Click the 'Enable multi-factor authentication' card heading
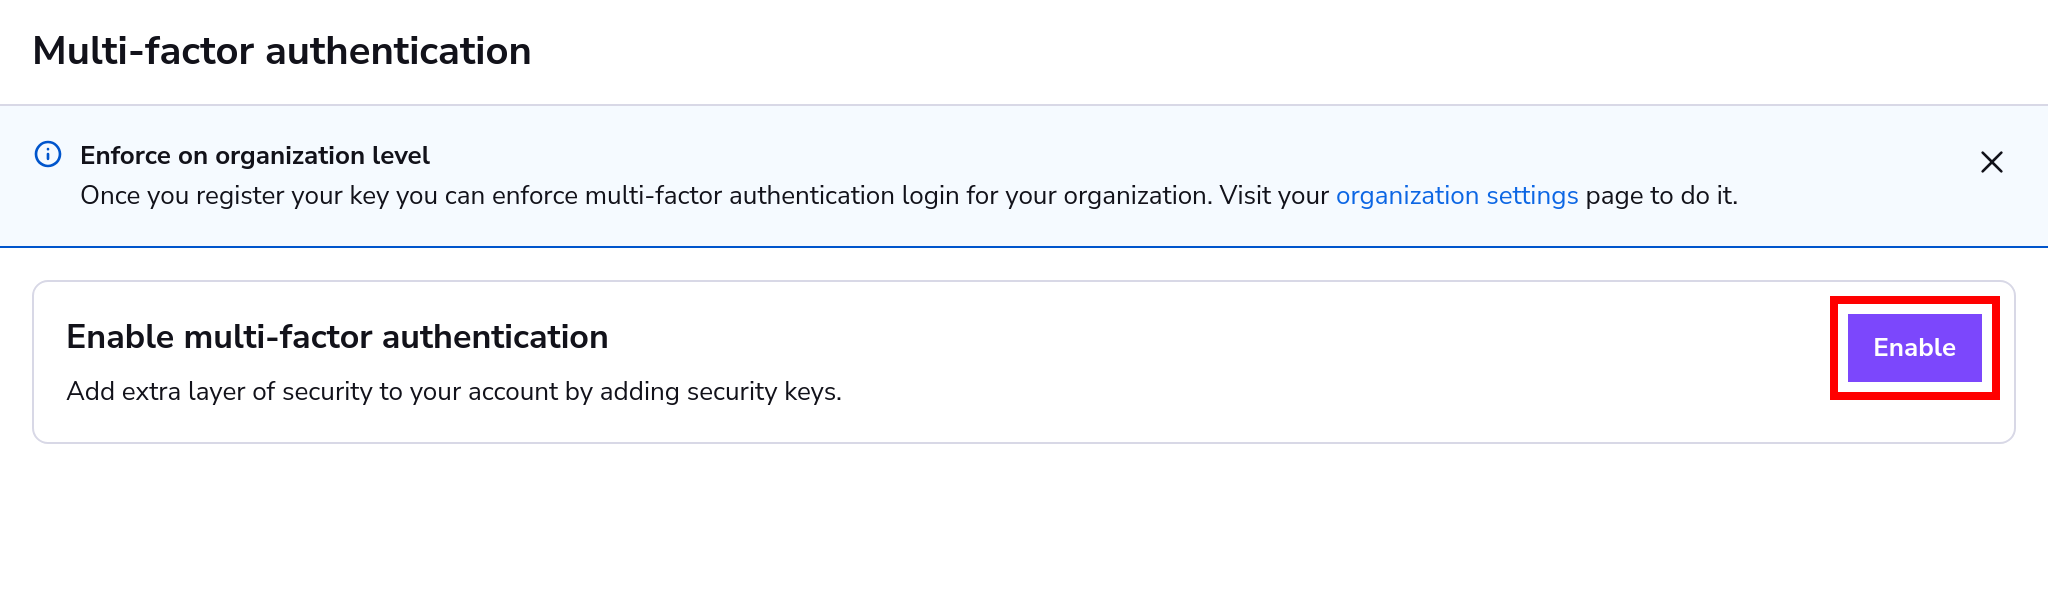Image resolution: width=2048 pixels, height=600 pixels. pyautogui.click(x=337, y=337)
